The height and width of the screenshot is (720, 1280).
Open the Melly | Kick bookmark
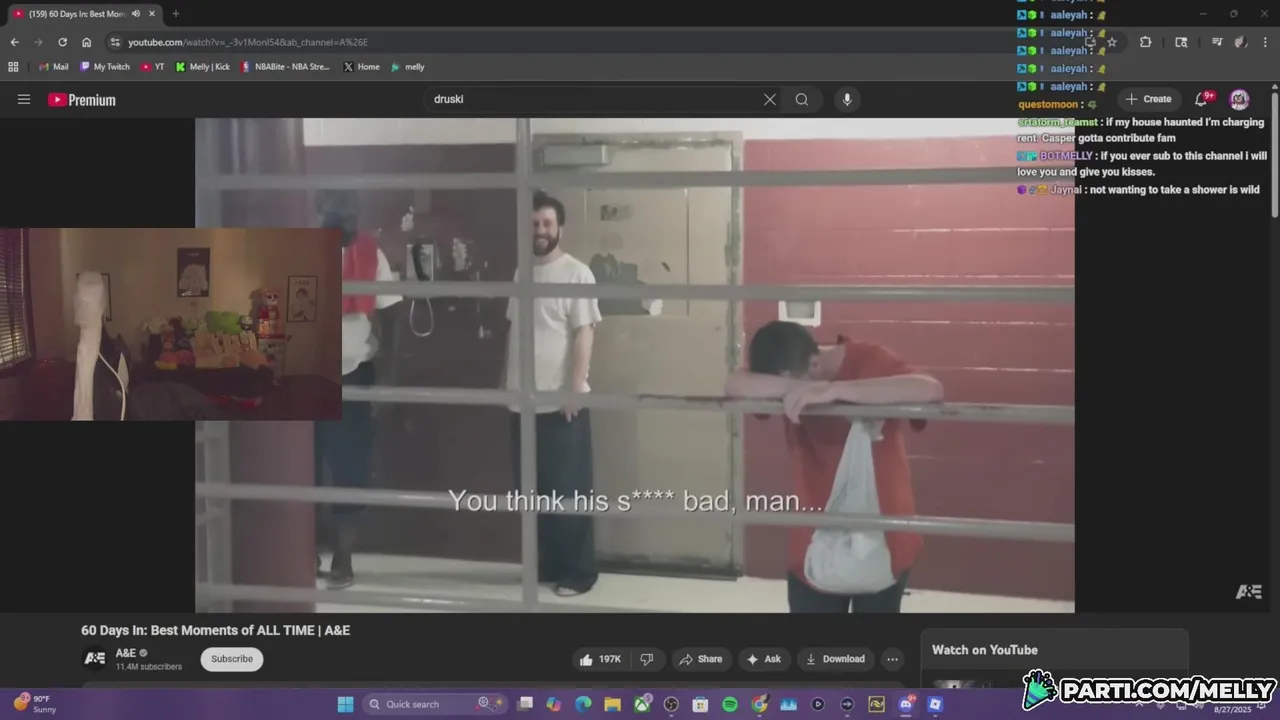(x=202, y=67)
